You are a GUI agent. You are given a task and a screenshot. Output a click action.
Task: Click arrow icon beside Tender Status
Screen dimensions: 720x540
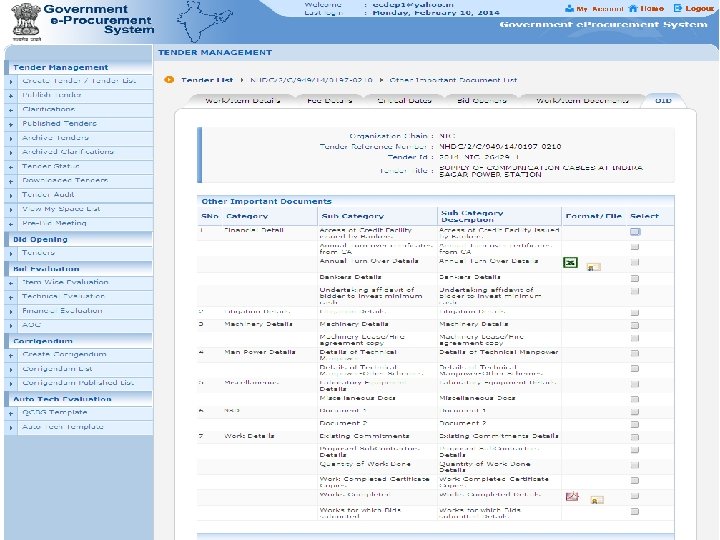[x=11, y=167]
